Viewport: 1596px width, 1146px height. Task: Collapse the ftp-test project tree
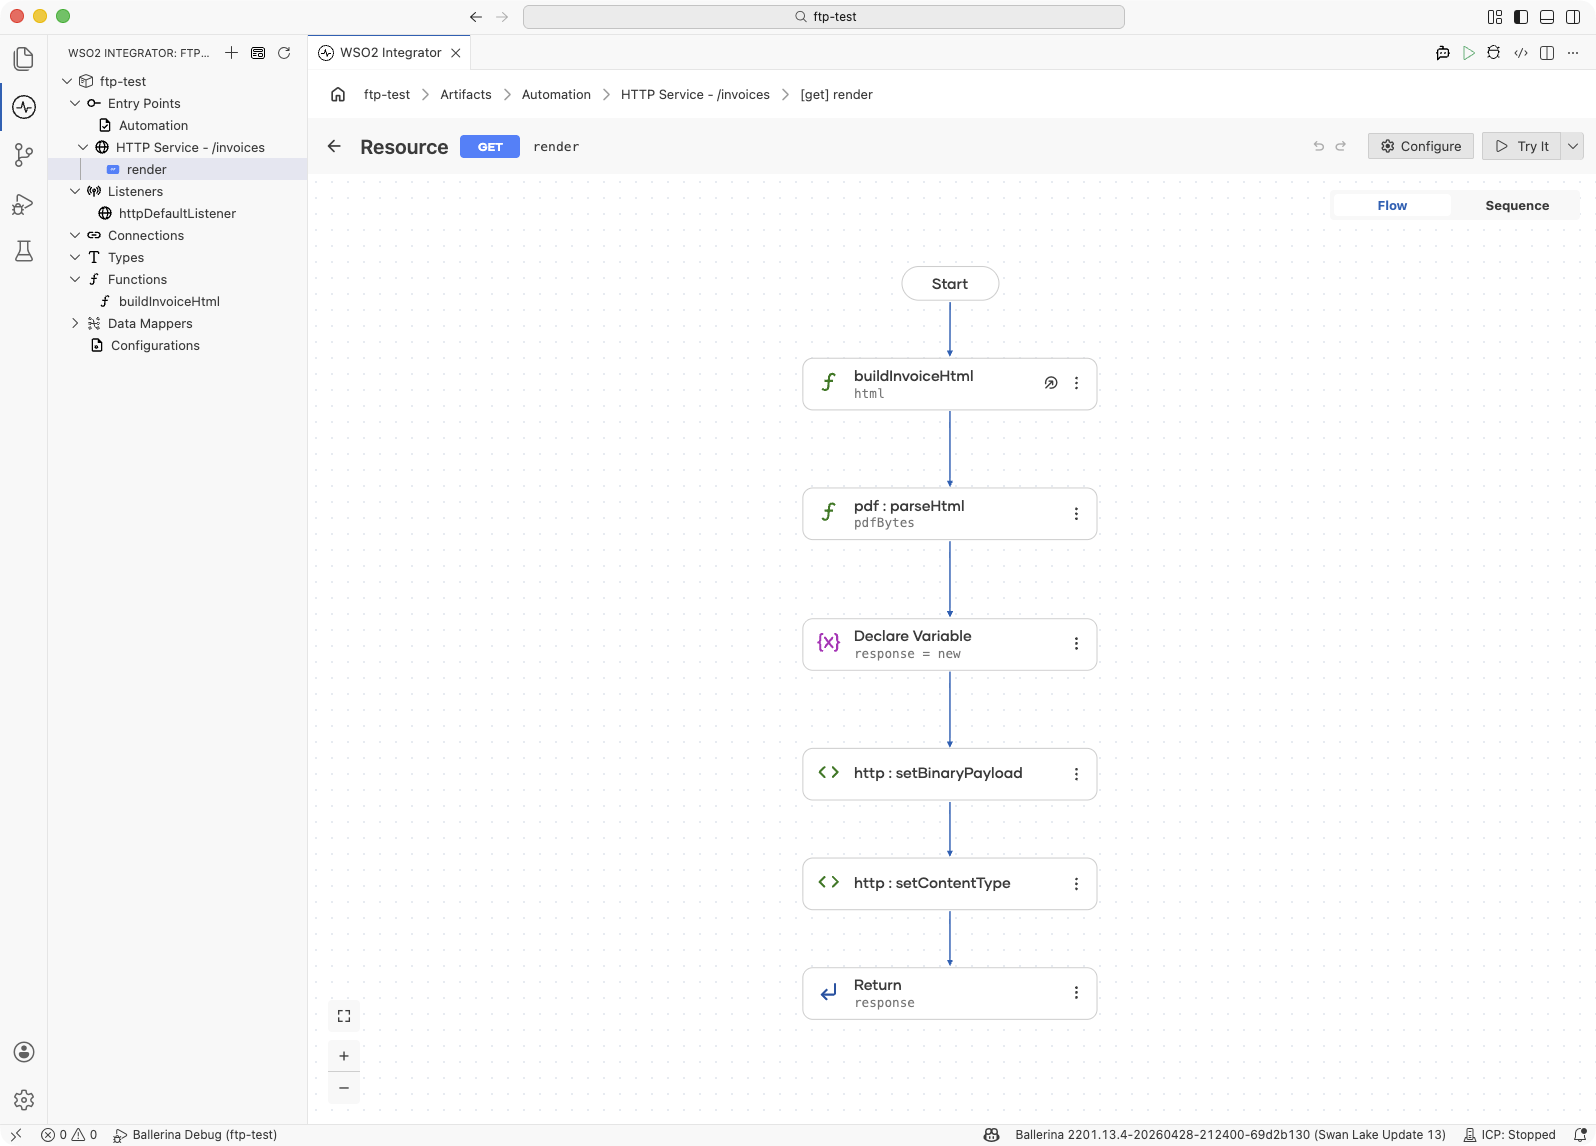click(67, 81)
